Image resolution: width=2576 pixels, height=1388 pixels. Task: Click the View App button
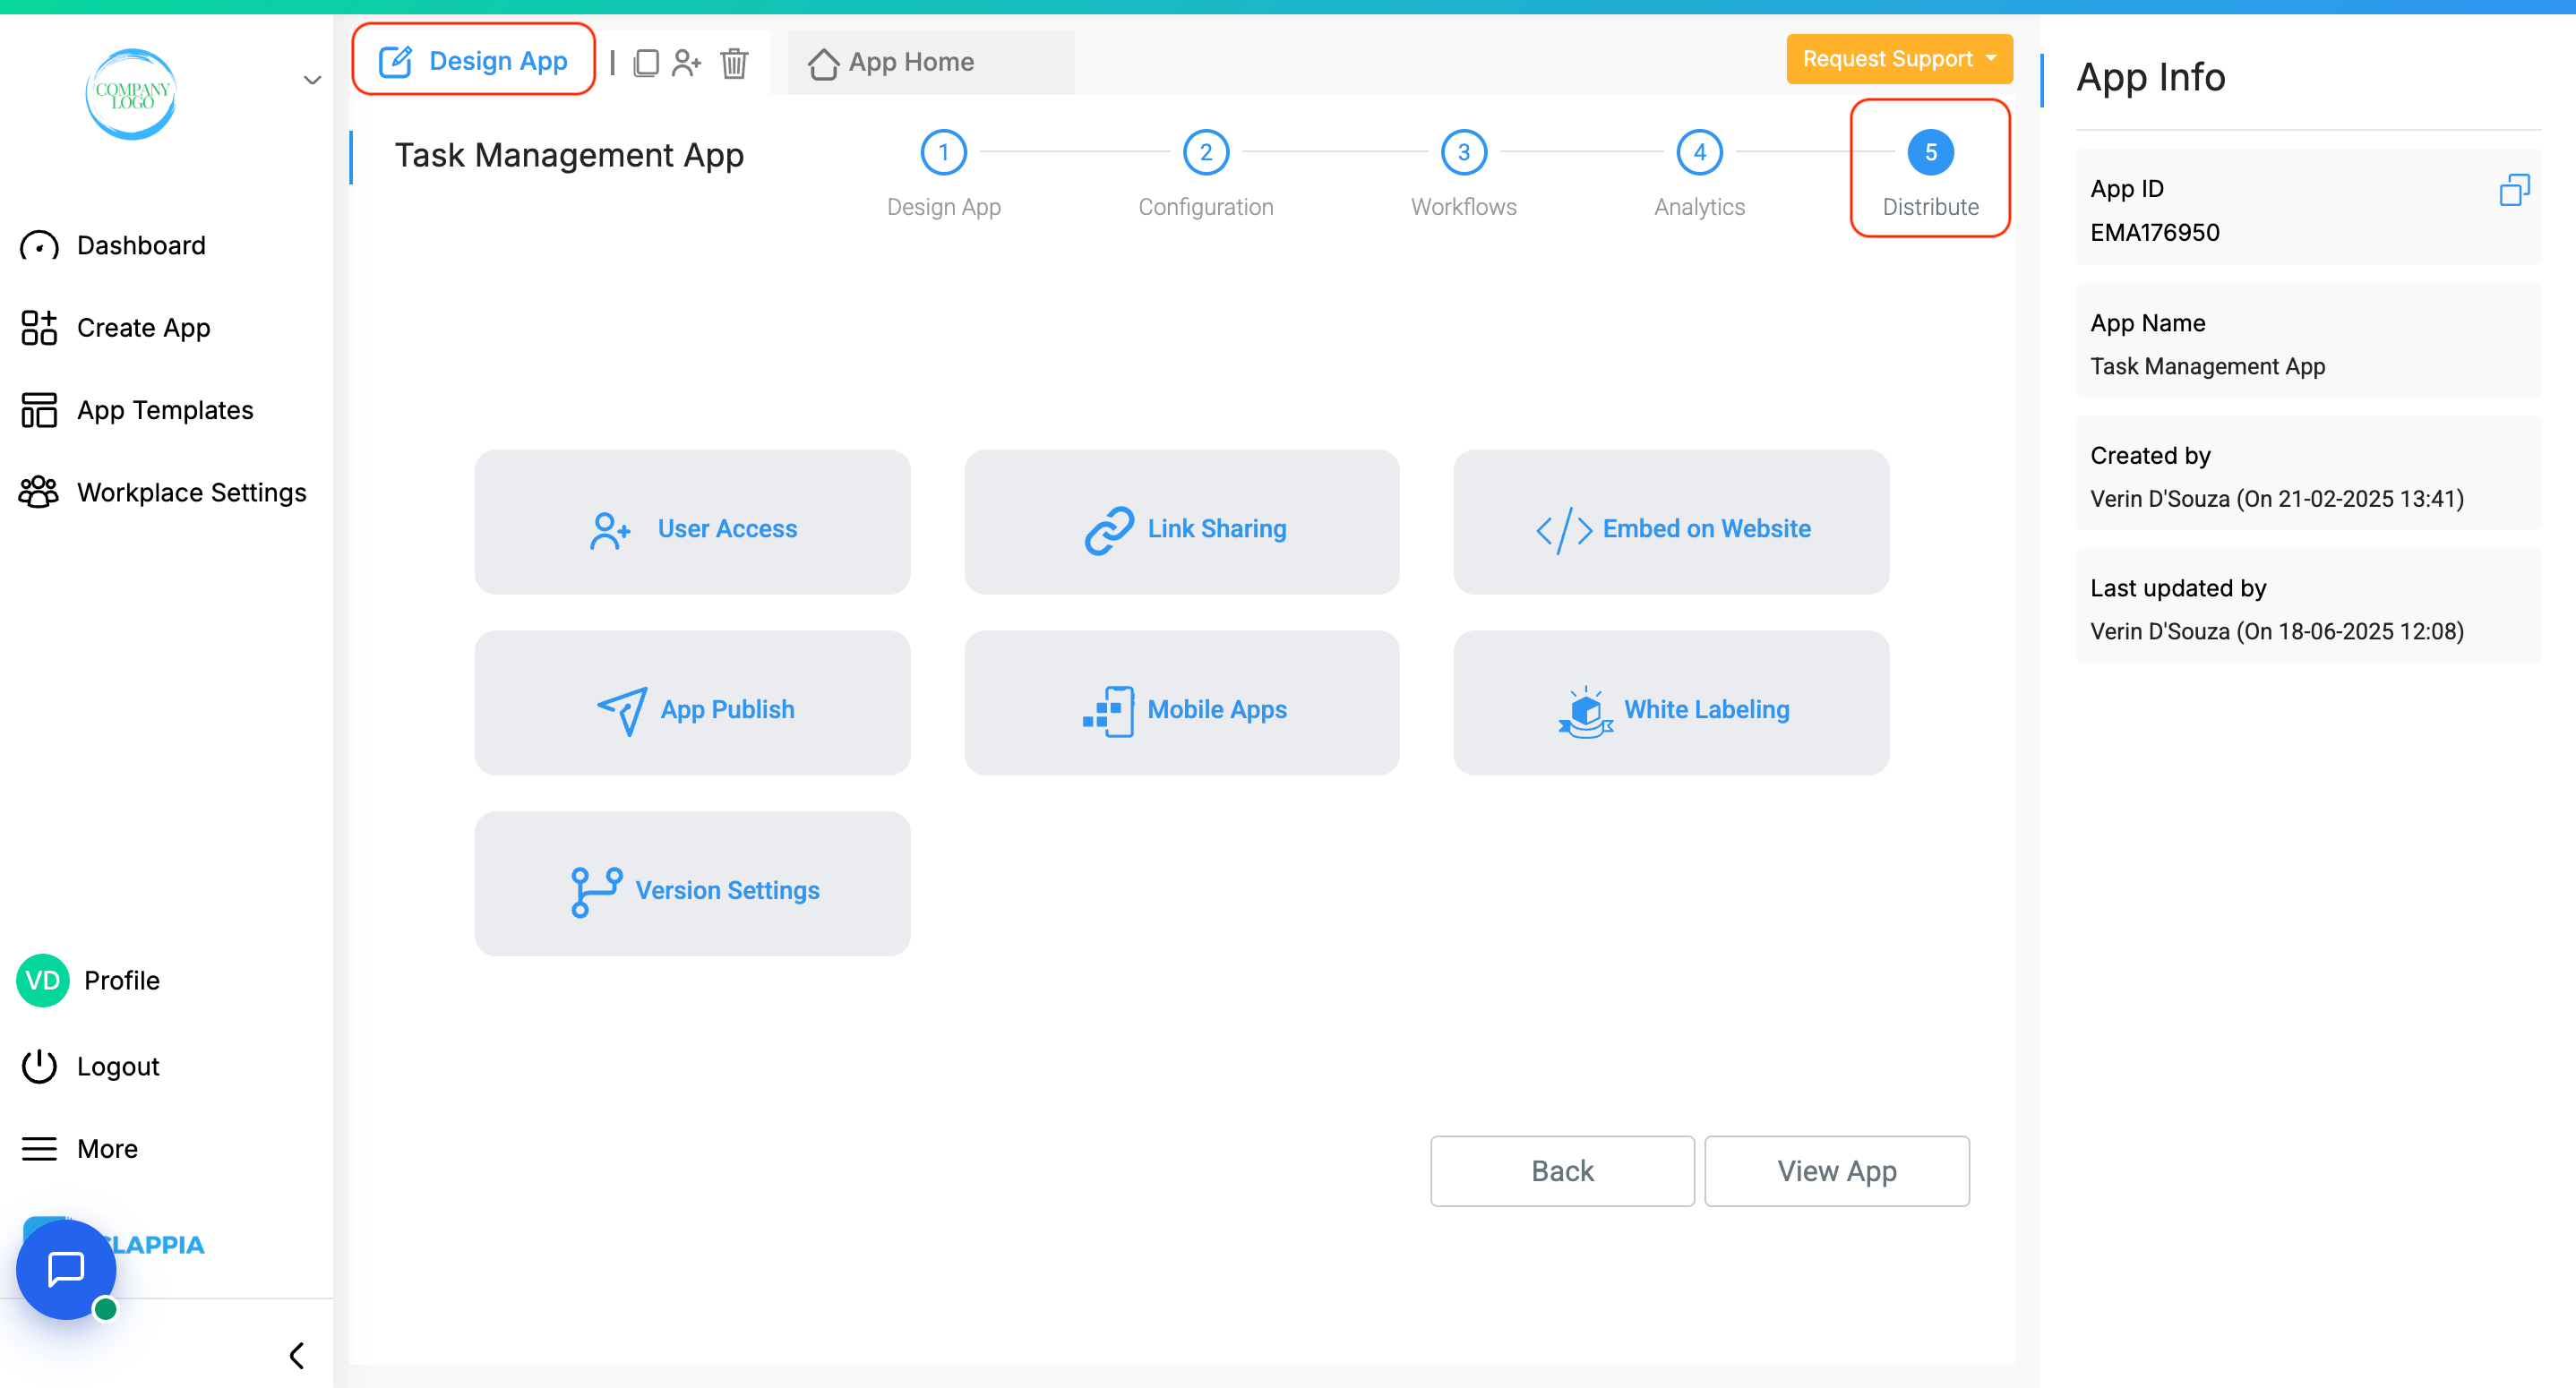(x=1836, y=1171)
